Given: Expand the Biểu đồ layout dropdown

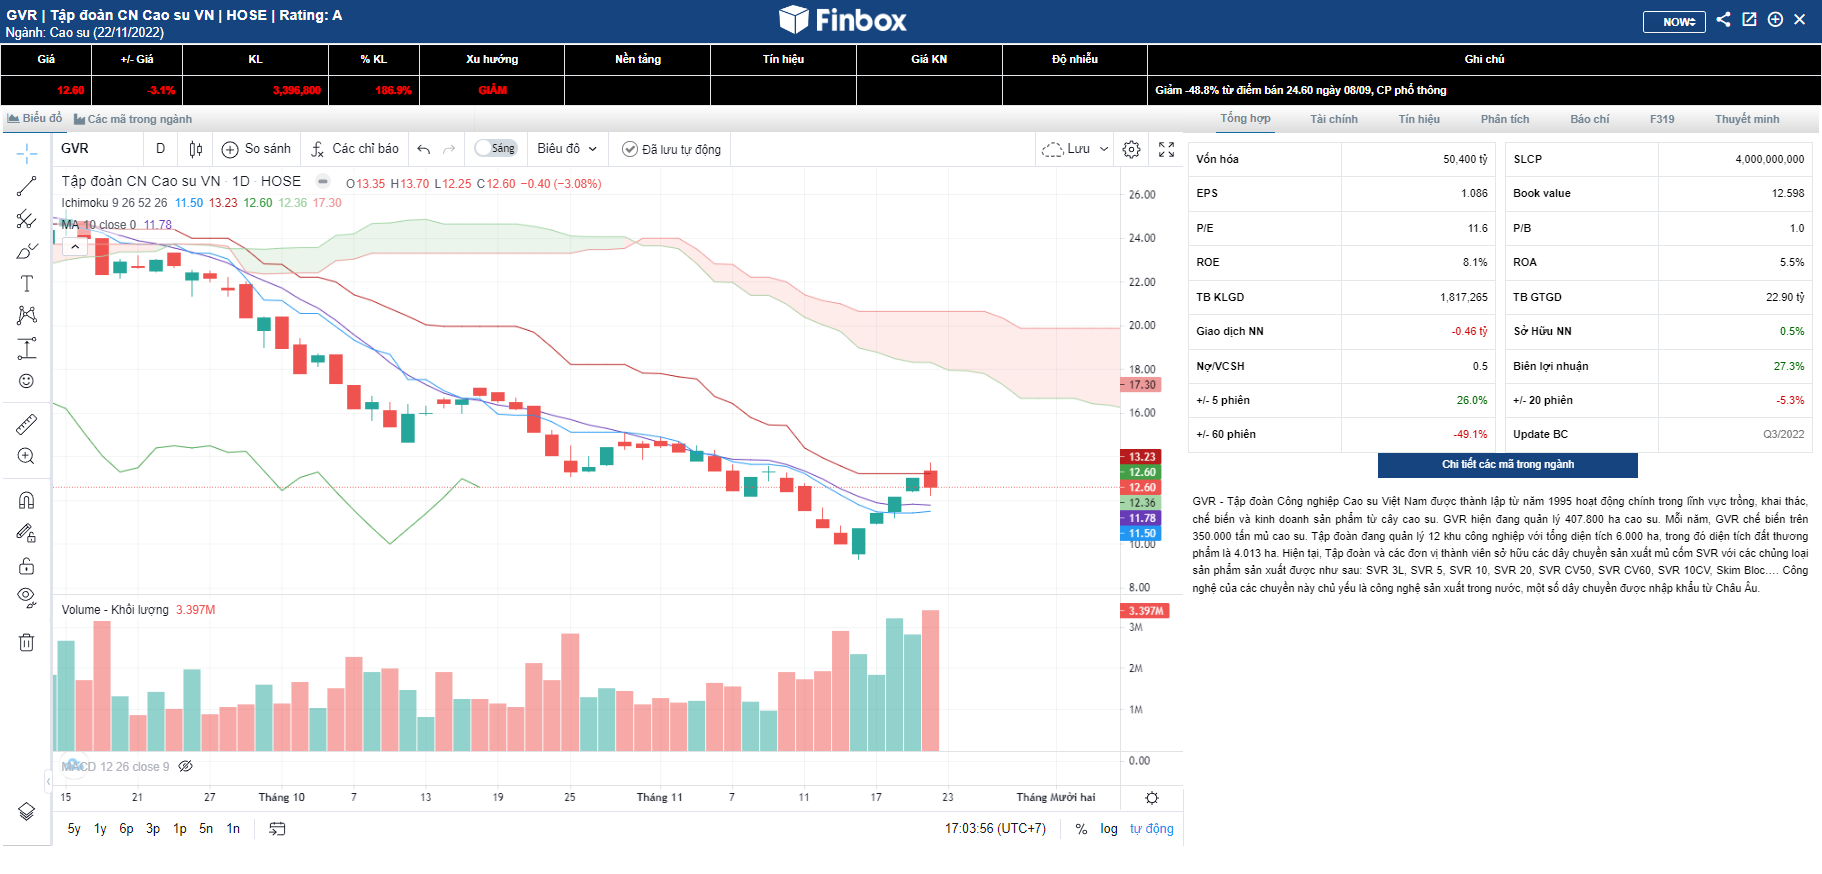Looking at the screenshot, I should [x=567, y=149].
